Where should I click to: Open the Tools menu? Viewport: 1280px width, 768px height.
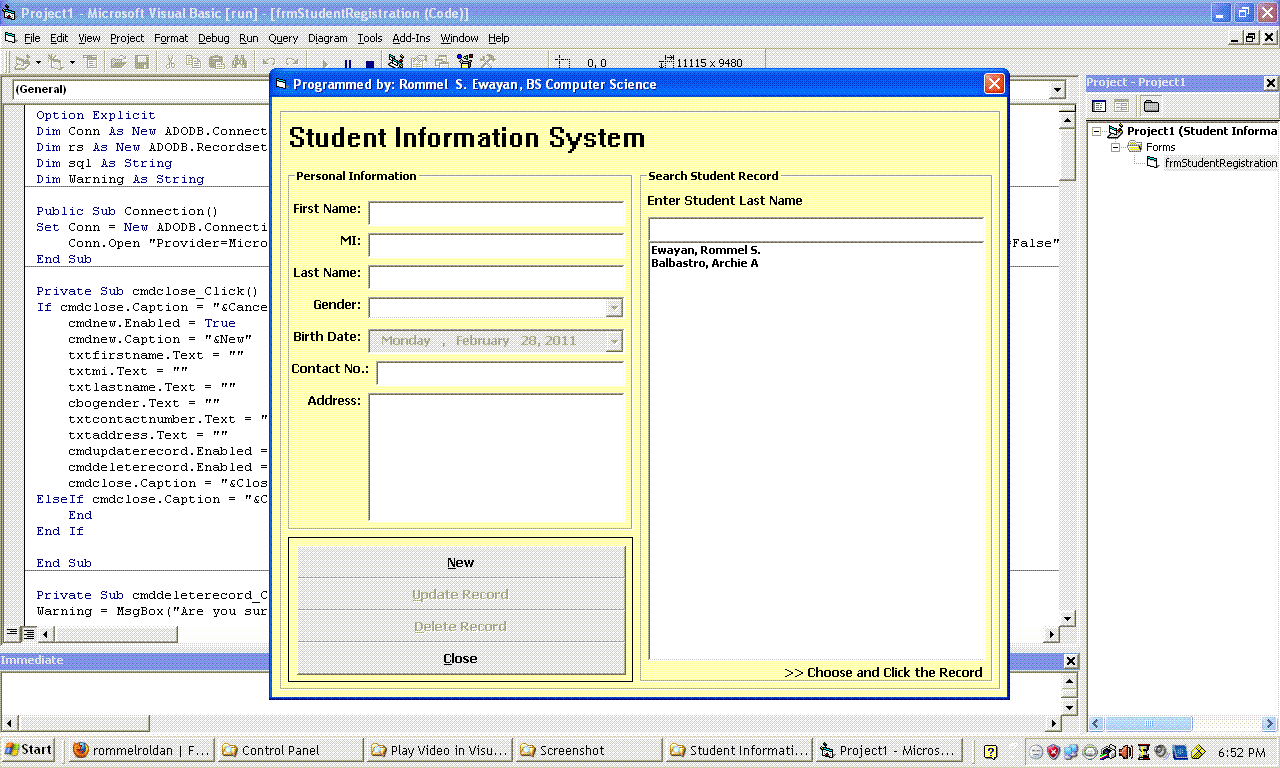tap(370, 38)
